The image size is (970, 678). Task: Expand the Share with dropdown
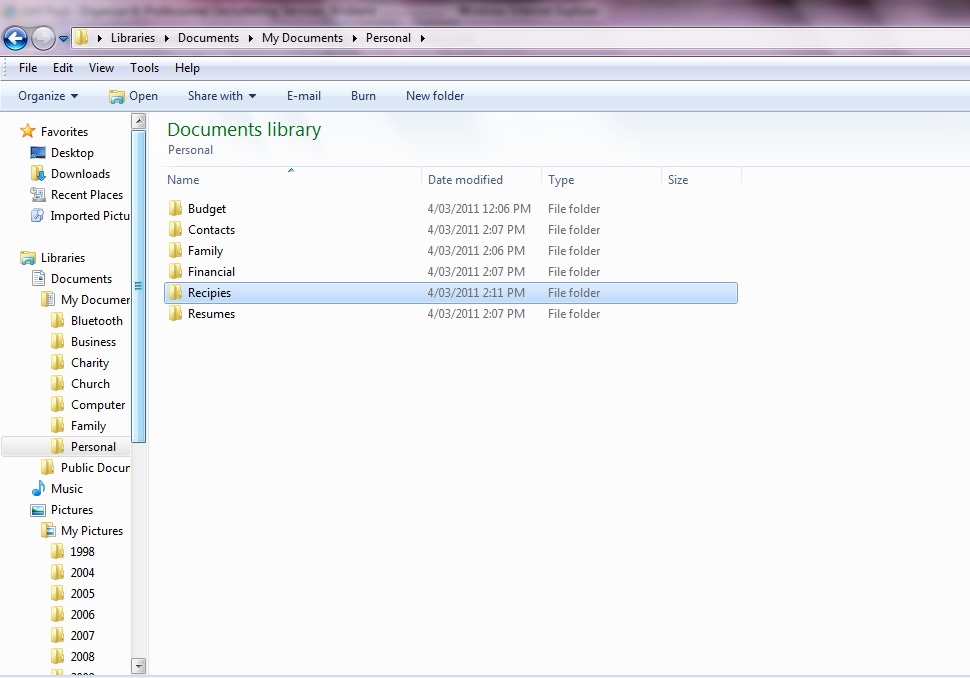[222, 96]
